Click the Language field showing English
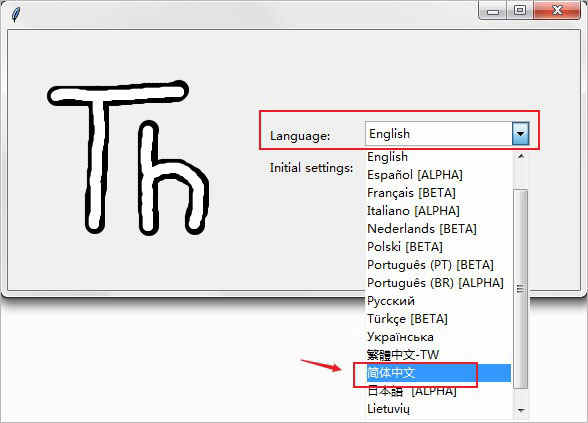This screenshot has width=588, height=423. pyautogui.click(x=439, y=134)
